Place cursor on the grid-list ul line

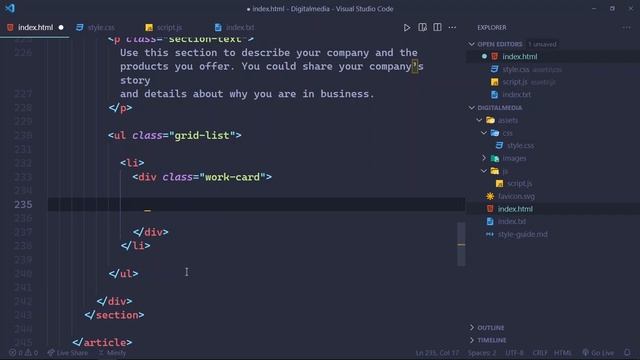pos(175,135)
